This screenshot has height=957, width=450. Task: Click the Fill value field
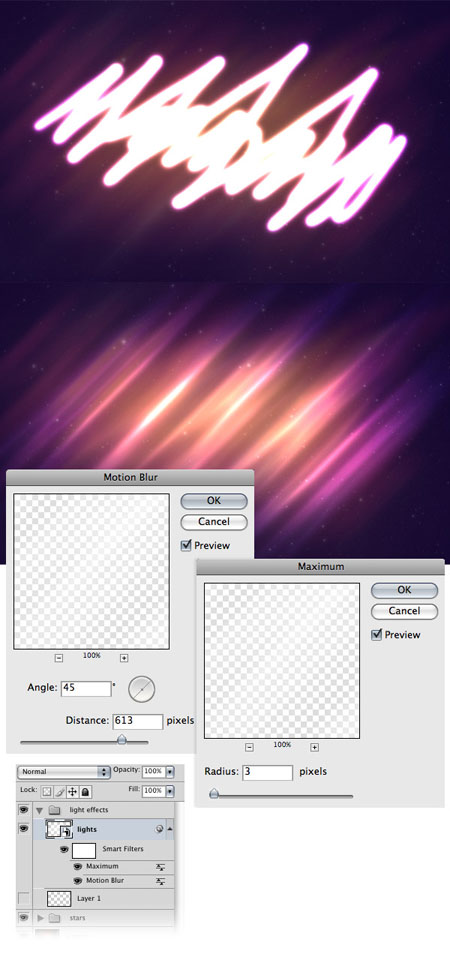click(x=154, y=791)
